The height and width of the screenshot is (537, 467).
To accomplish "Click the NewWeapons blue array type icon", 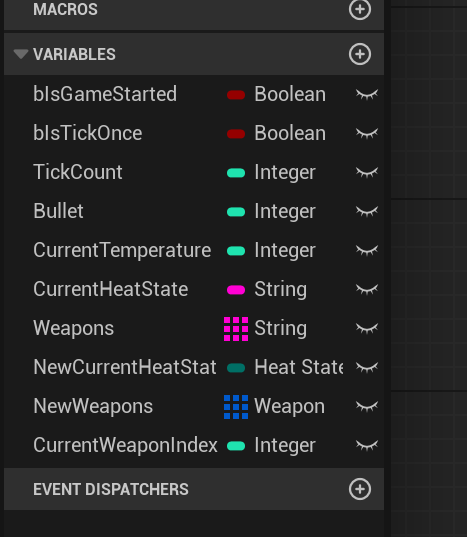I will coord(236,407).
